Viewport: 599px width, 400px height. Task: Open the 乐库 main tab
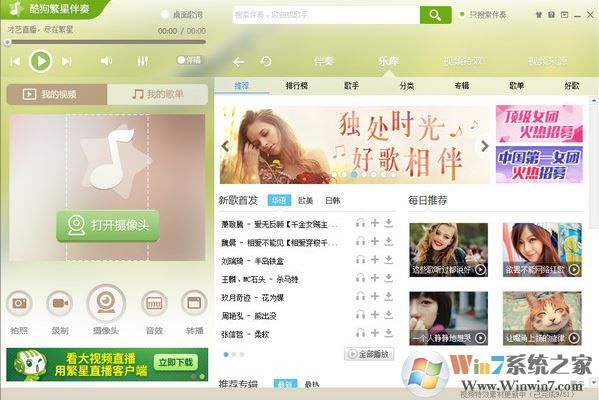(x=389, y=61)
